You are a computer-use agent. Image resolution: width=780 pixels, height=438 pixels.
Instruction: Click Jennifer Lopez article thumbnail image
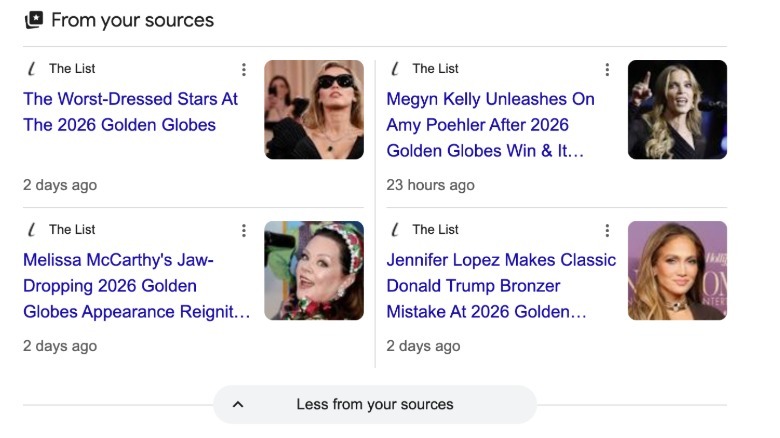(x=677, y=270)
